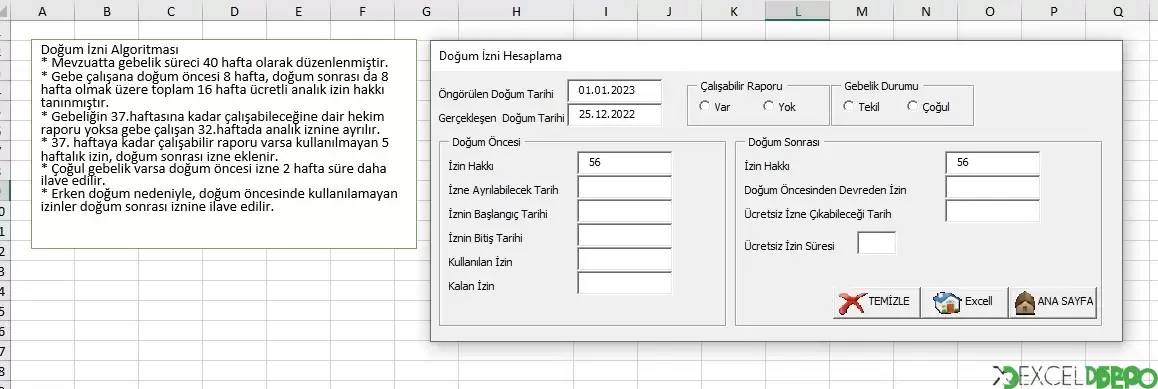Click the İzne Ayrılabilecek Tarih field
This screenshot has height=389, width=1158.
click(x=625, y=187)
